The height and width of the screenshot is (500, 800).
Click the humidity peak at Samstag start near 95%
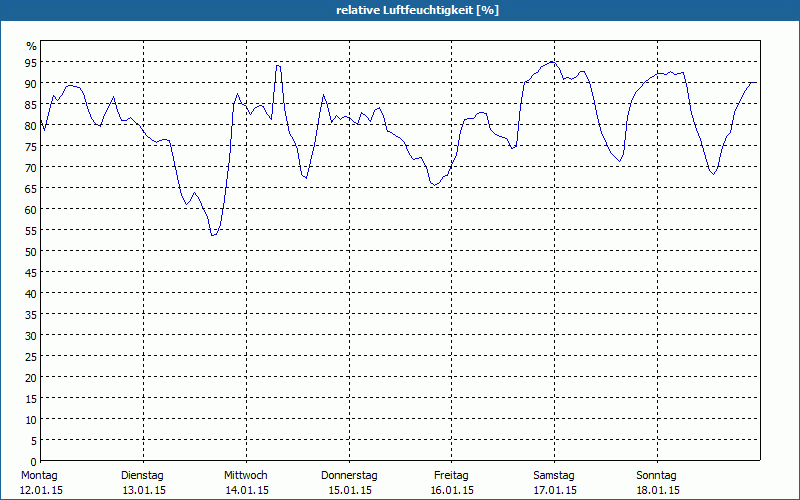pos(553,62)
